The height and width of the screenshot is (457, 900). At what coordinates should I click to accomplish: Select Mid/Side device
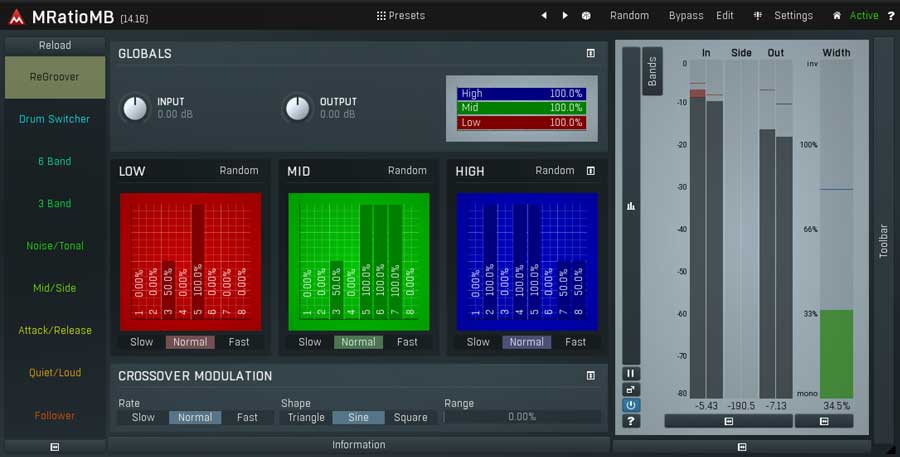click(x=55, y=288)
